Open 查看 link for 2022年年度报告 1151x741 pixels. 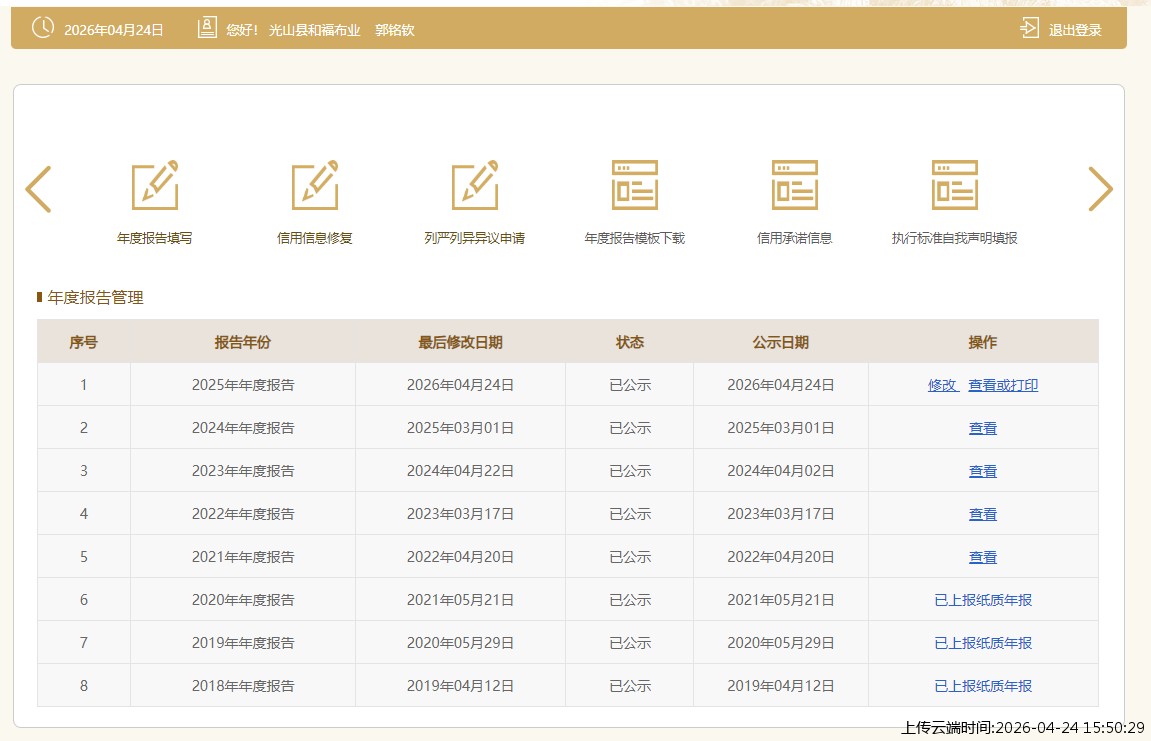point(983,514)
